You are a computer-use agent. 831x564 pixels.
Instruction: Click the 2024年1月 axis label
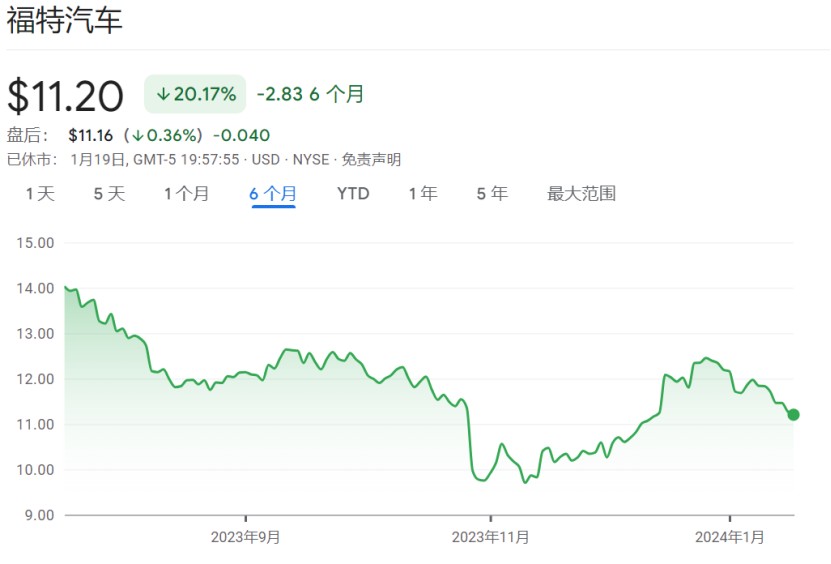point(730,537)
